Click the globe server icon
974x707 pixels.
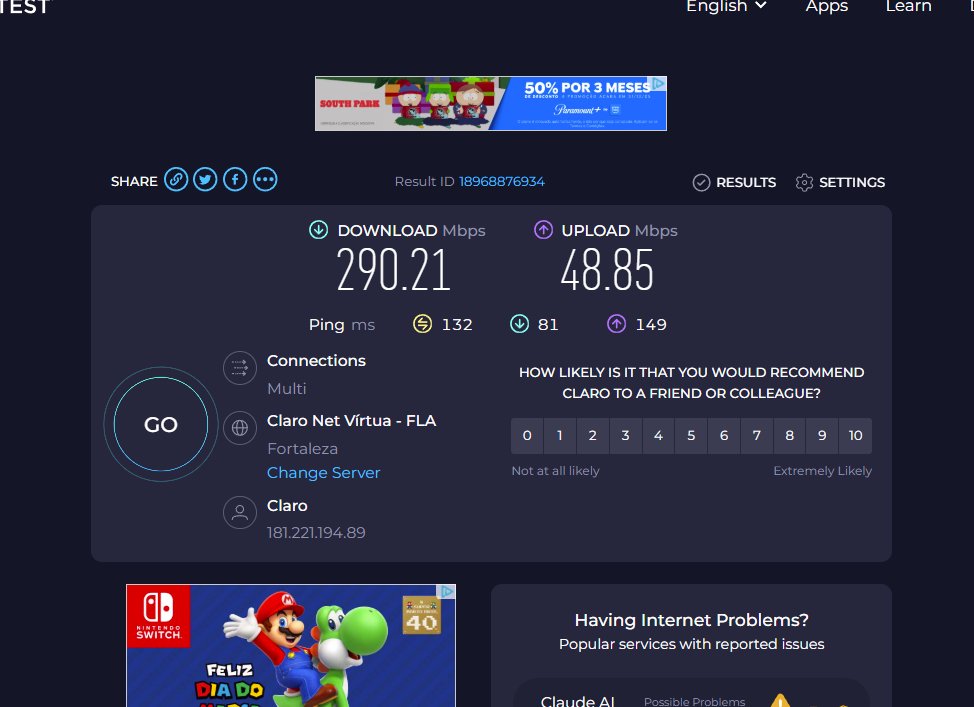240,428
